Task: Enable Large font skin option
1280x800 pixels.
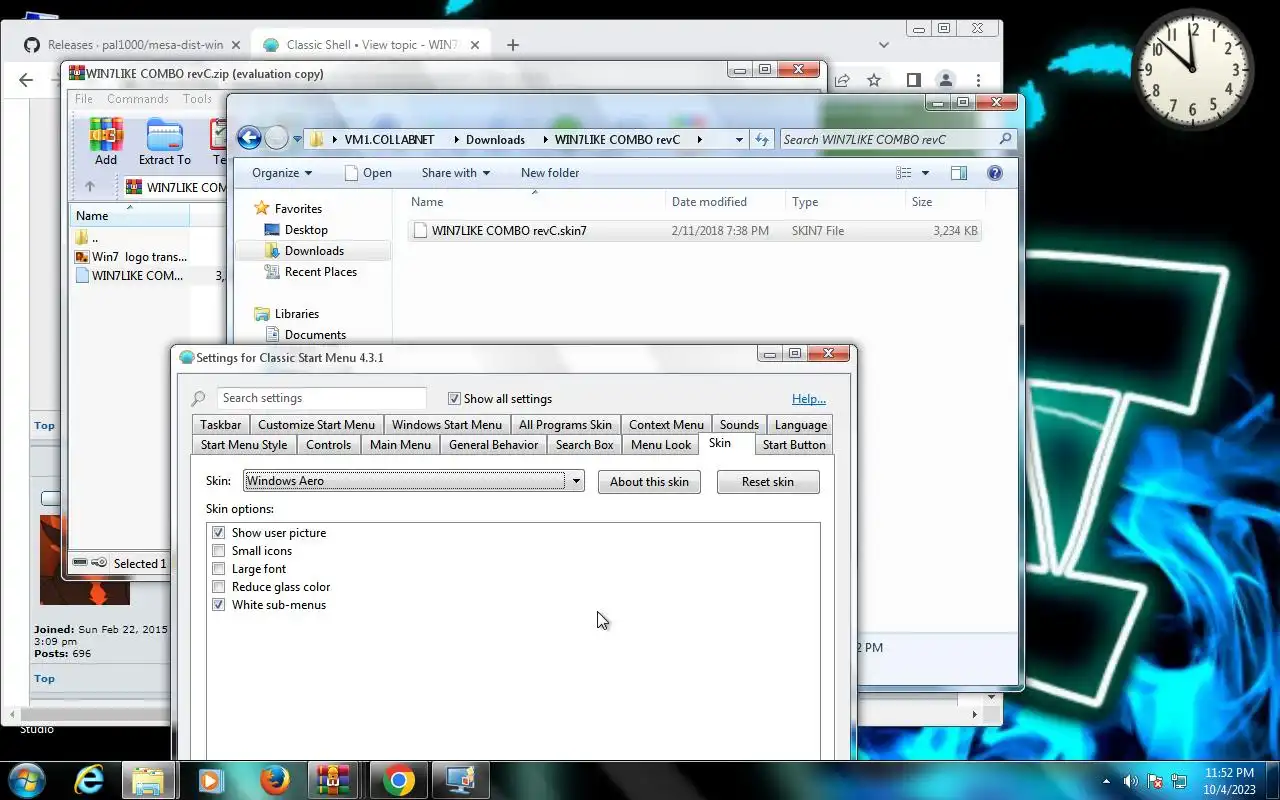Action: [219, 569]
